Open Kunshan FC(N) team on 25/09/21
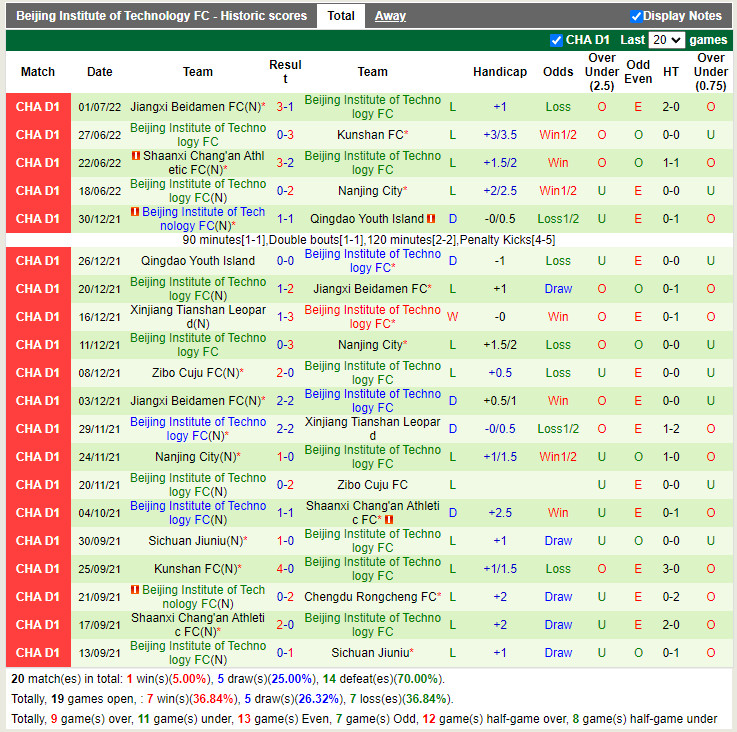Viewport: 737px width, 732px height. pyautogui.click(x=196, y=569)
